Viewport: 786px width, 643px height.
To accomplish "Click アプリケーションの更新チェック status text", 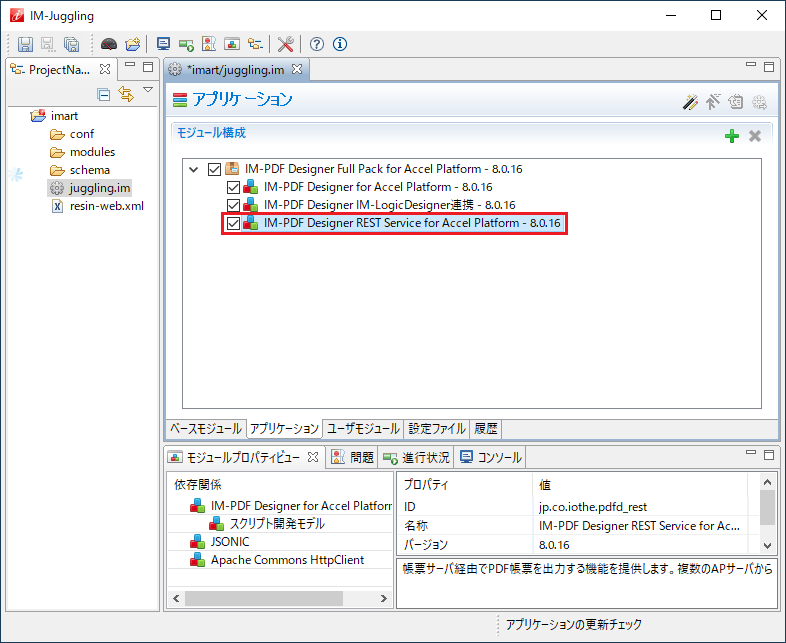I will [x=573, y=625].
